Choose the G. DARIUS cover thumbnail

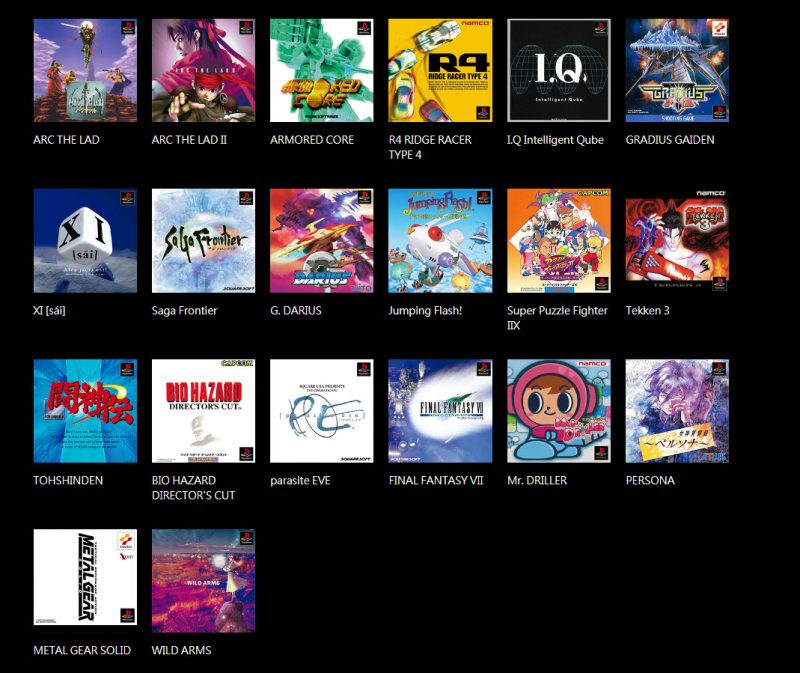pyautogui.click(x=322, y=241)
